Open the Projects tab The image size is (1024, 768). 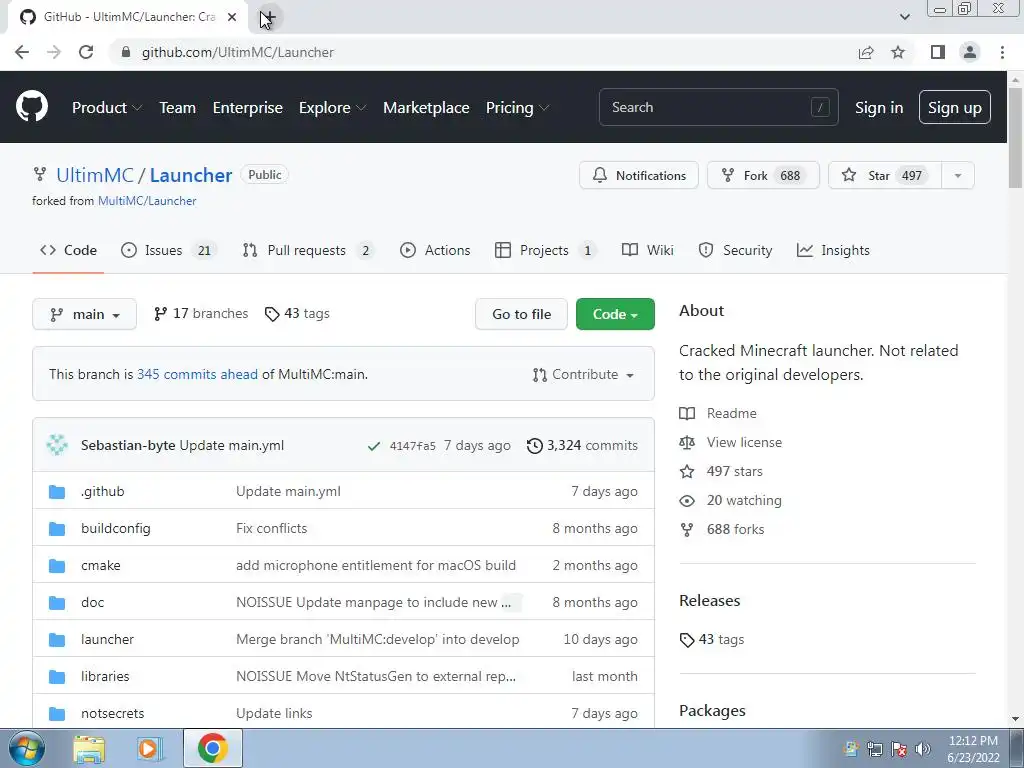point(546,250)
